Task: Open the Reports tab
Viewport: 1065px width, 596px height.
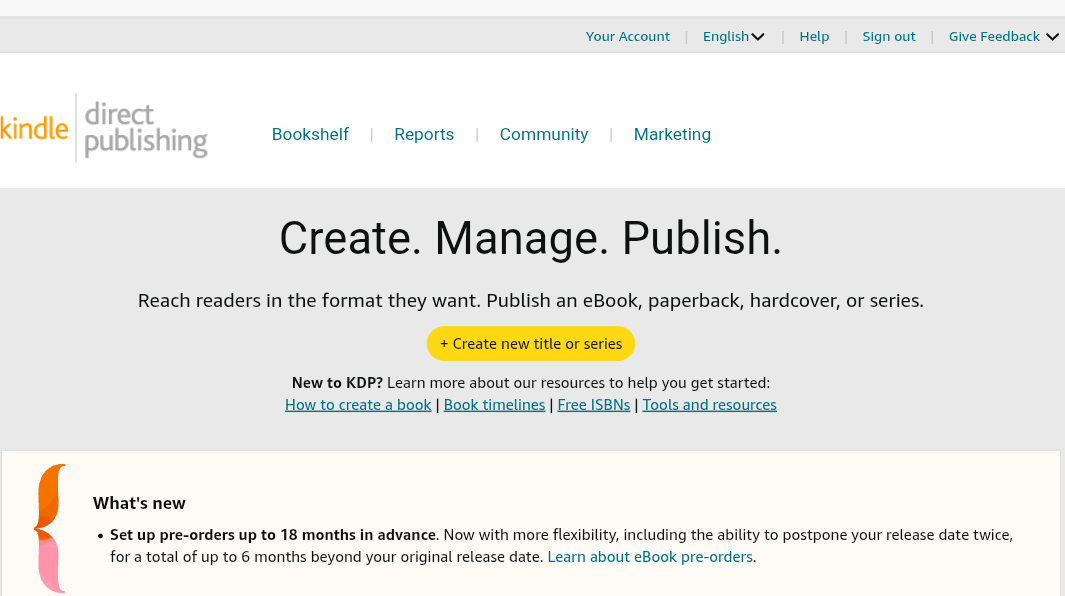Action: 424,135
